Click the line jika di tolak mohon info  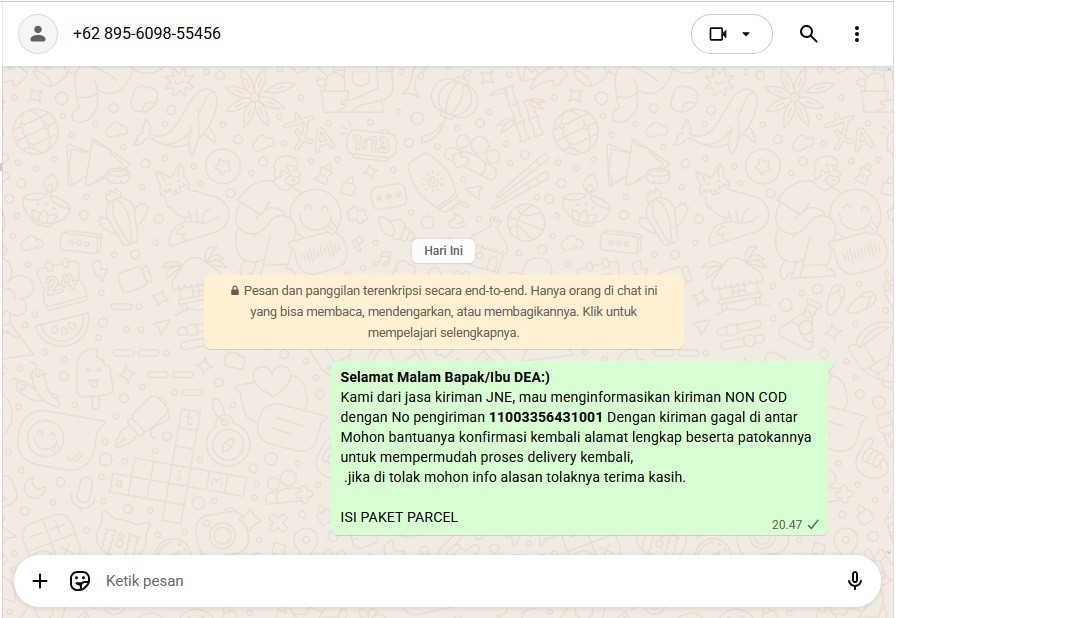coord(514,477)
